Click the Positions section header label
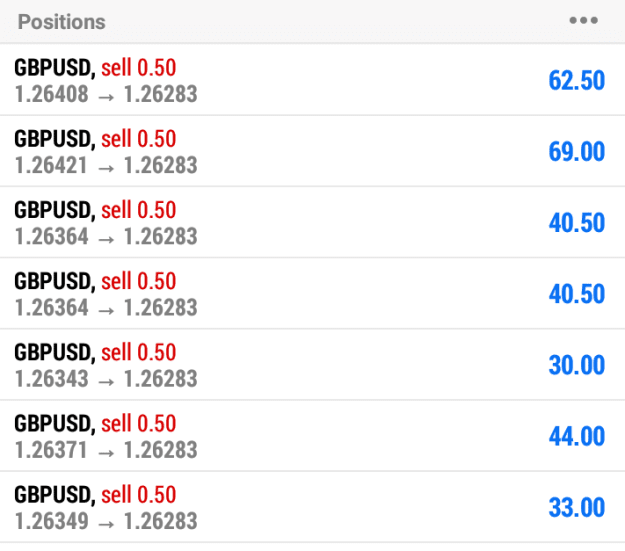The width and height of the screenshot is (625, 551). (62, 22)
